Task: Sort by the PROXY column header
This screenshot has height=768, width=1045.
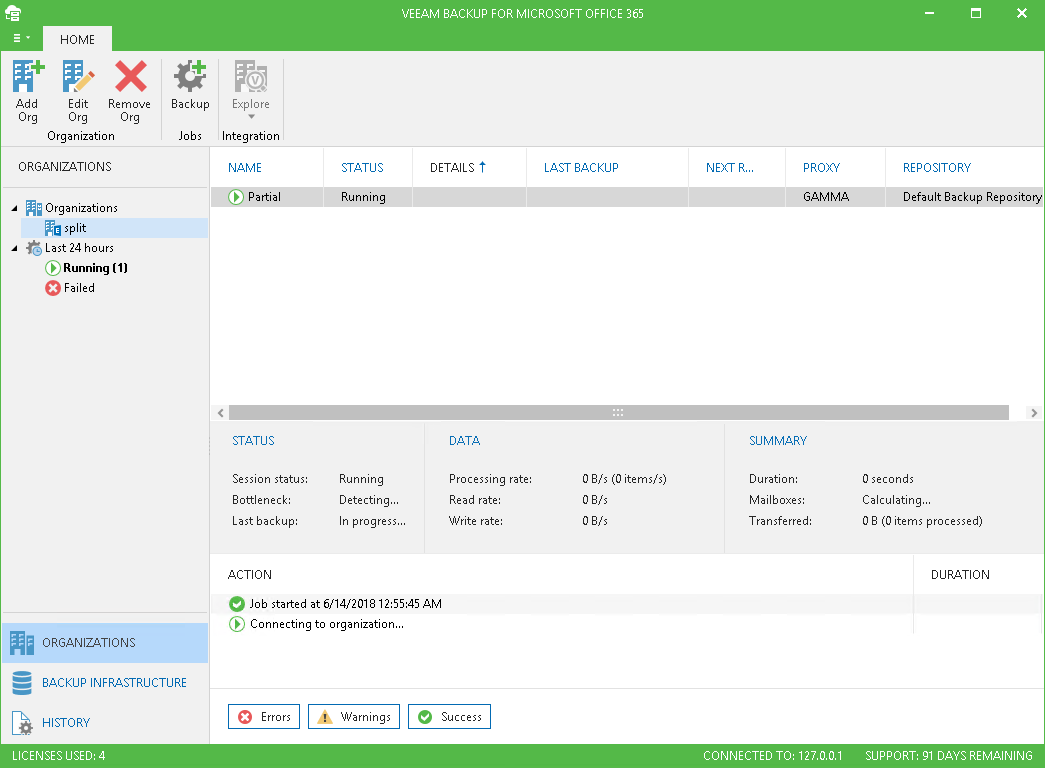Action: pyautogui.click(x=821, y=168)
